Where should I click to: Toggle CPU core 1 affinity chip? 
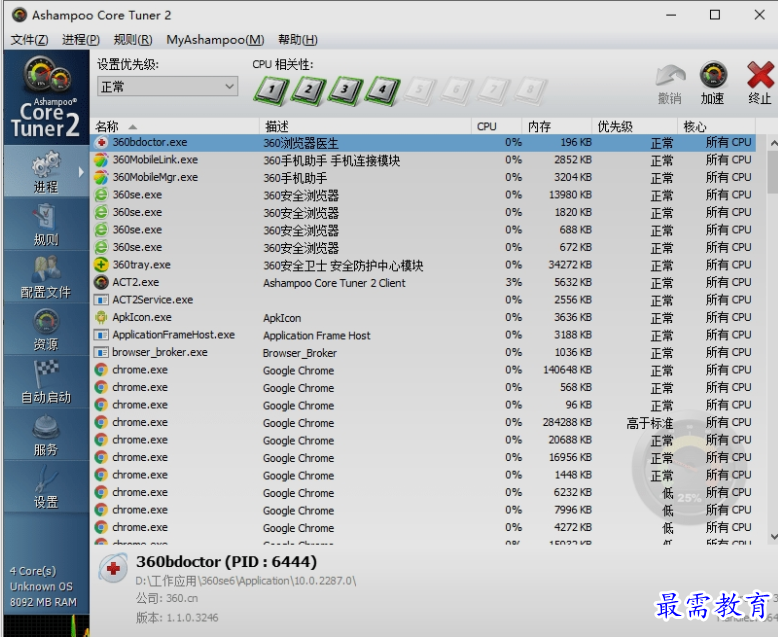[271, 91]
